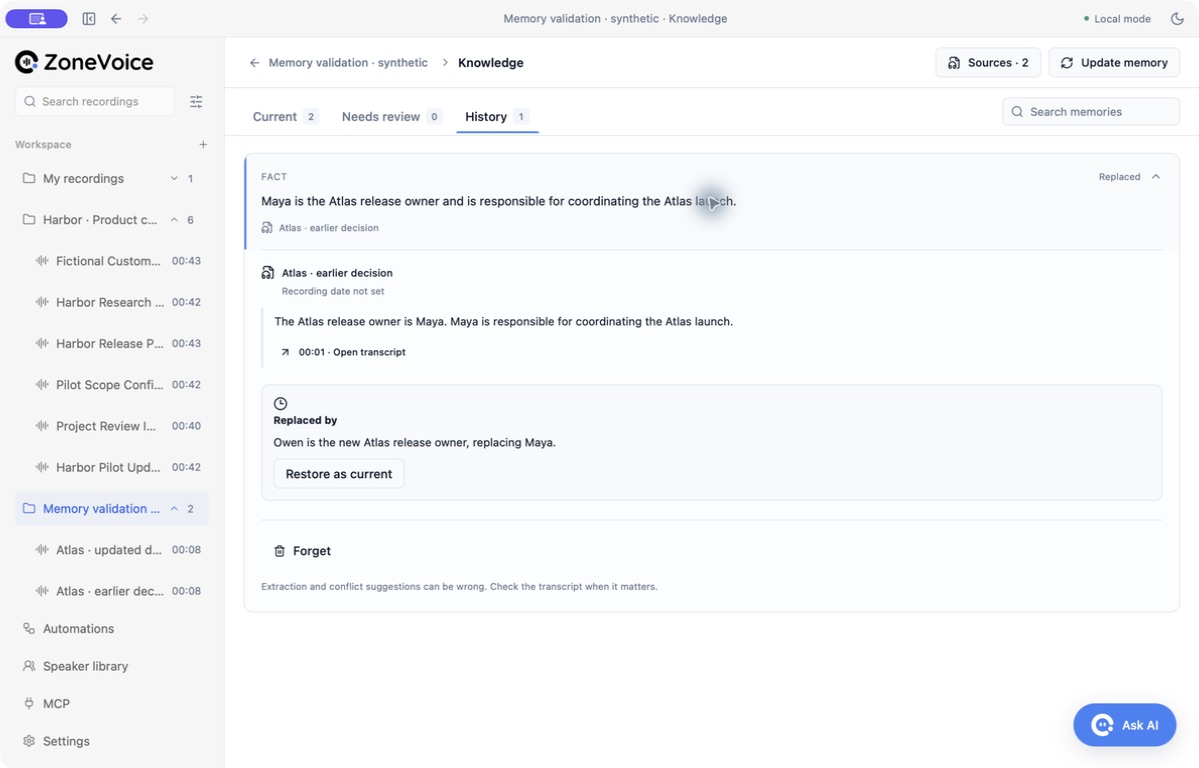Switch to Current tab
Viewport: 1199px width, 768px height.
click(284, 116)
